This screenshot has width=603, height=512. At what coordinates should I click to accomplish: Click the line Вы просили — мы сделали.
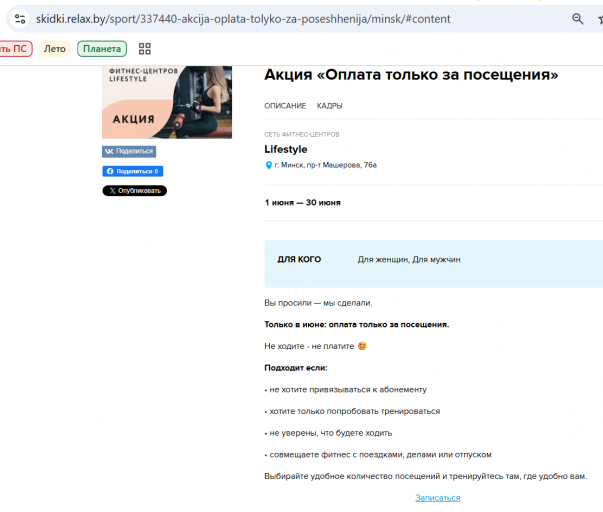point(318,303)
